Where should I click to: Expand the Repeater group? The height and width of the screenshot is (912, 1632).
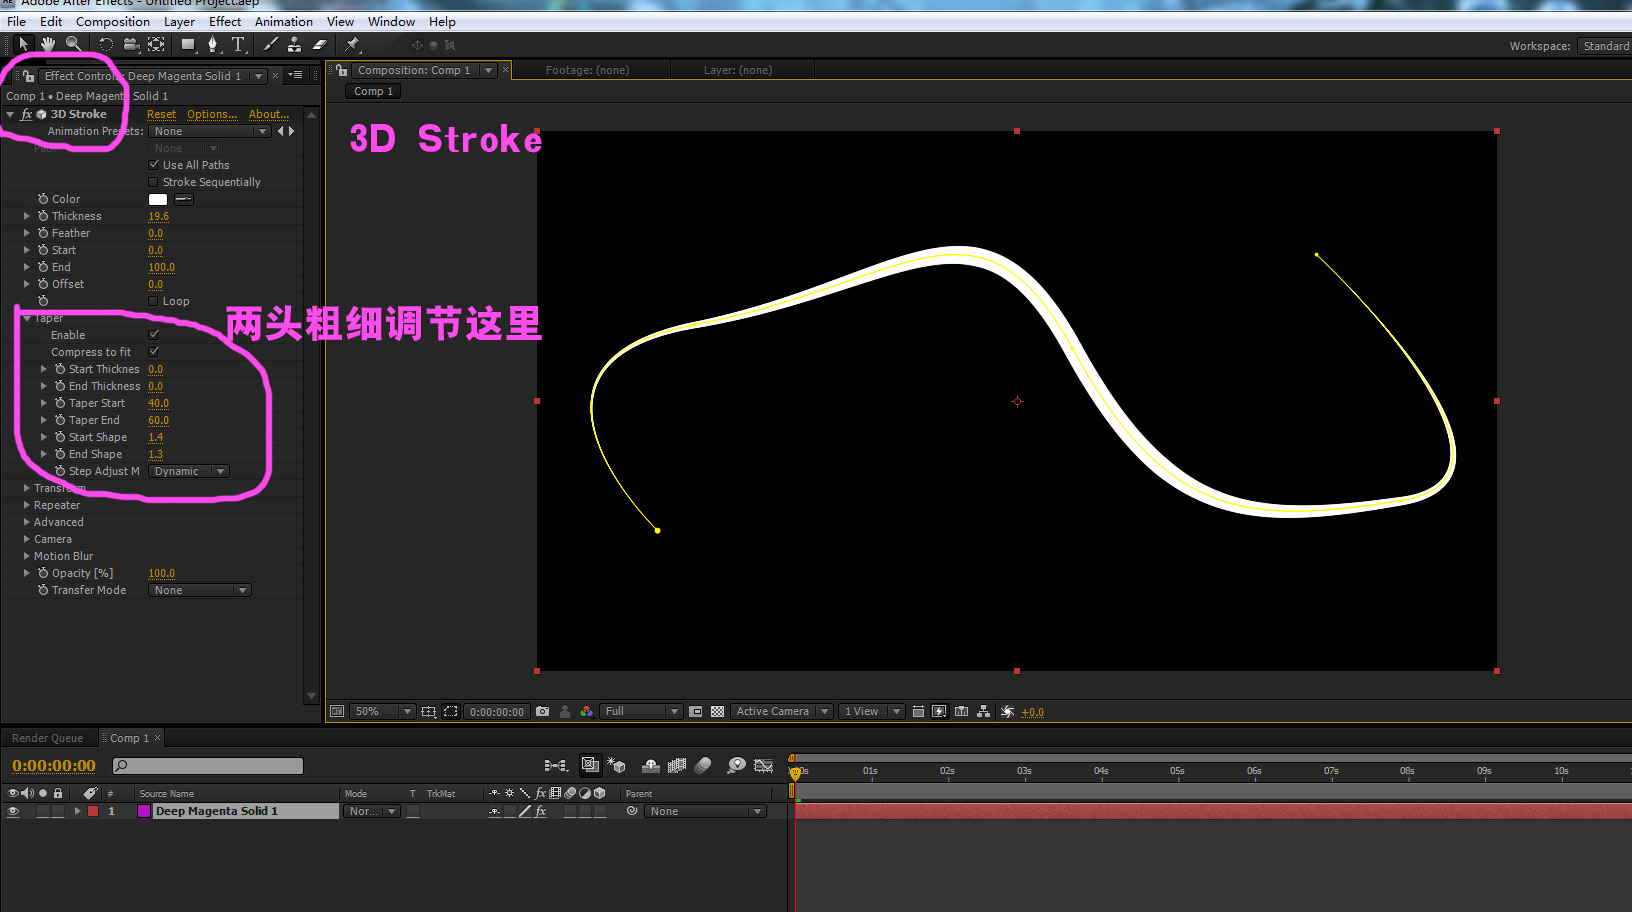point(27,505)
